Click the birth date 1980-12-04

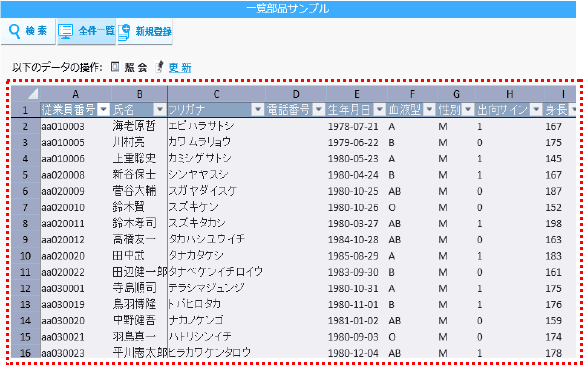click(353, 353)
